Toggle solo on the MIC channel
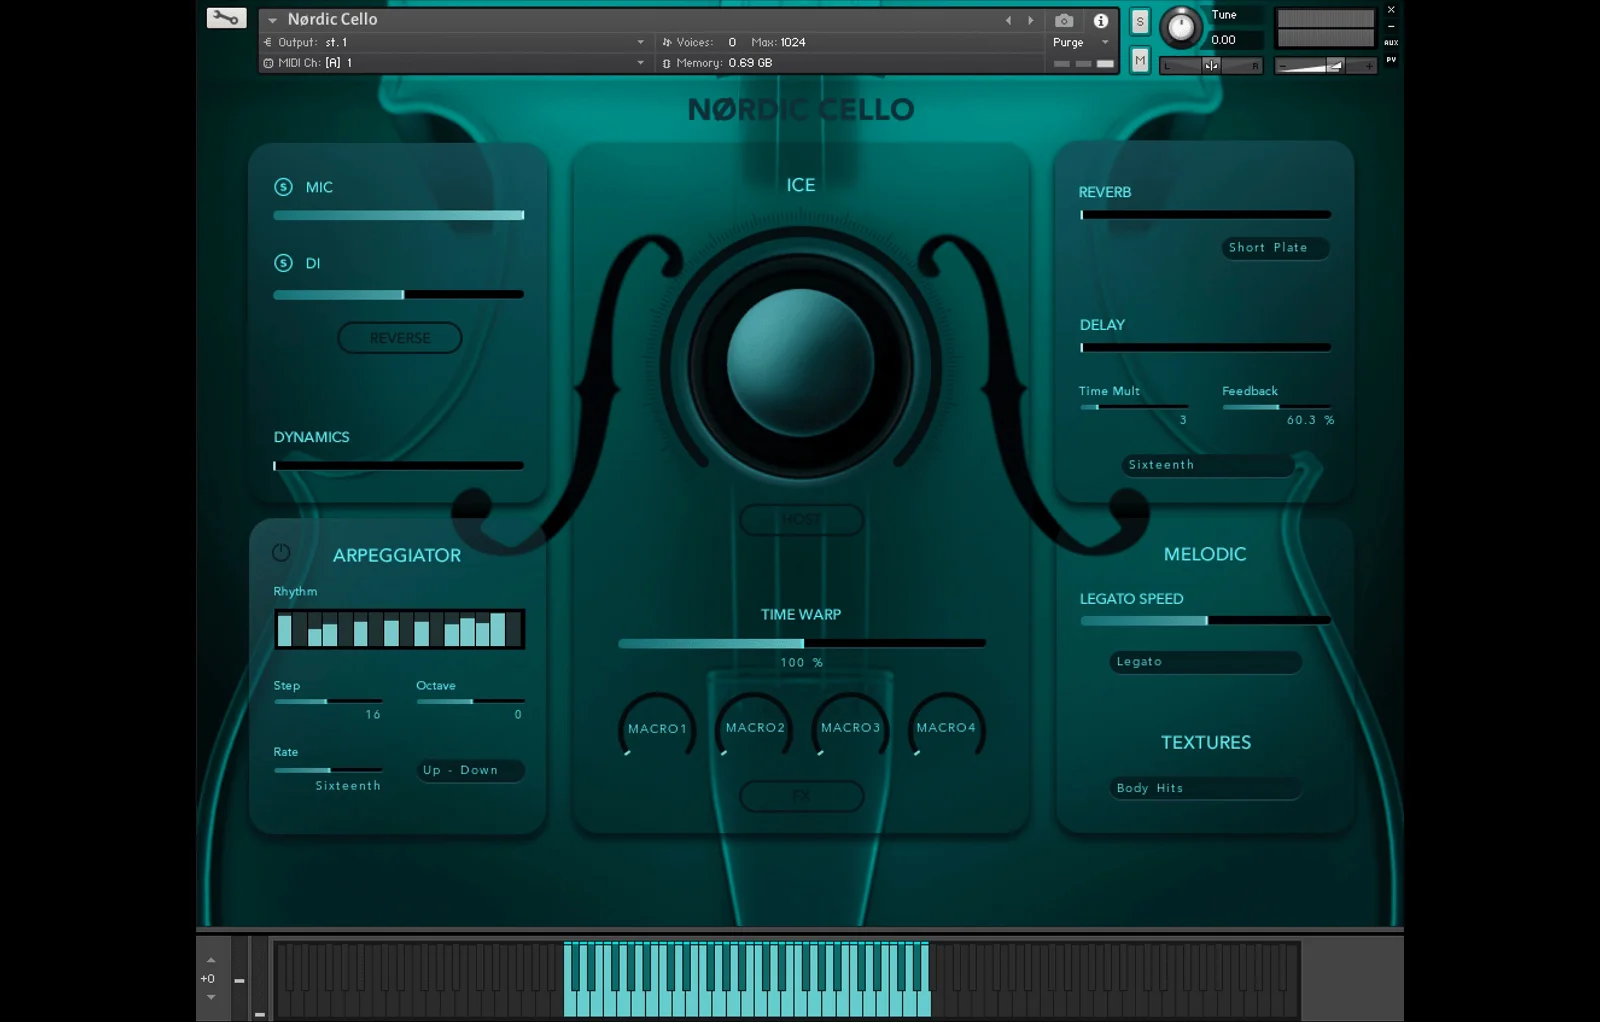This screenshot has height=1022, width=1600. (283, 187)
